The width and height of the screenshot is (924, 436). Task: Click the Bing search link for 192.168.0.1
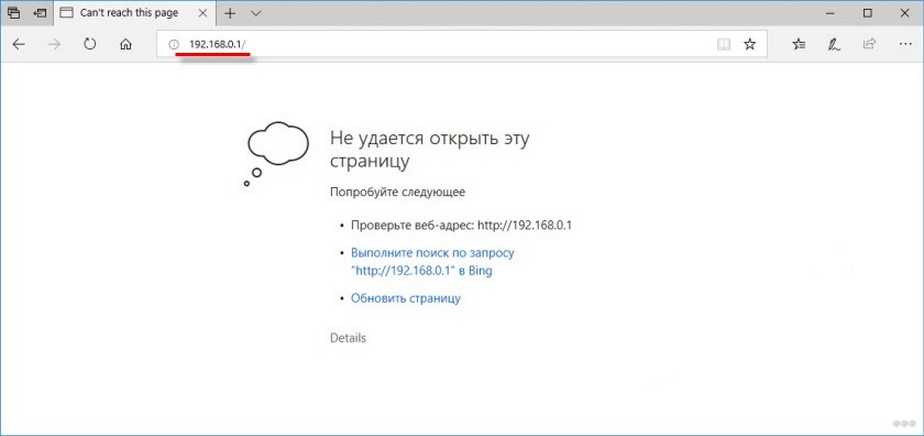pos(432,262)
